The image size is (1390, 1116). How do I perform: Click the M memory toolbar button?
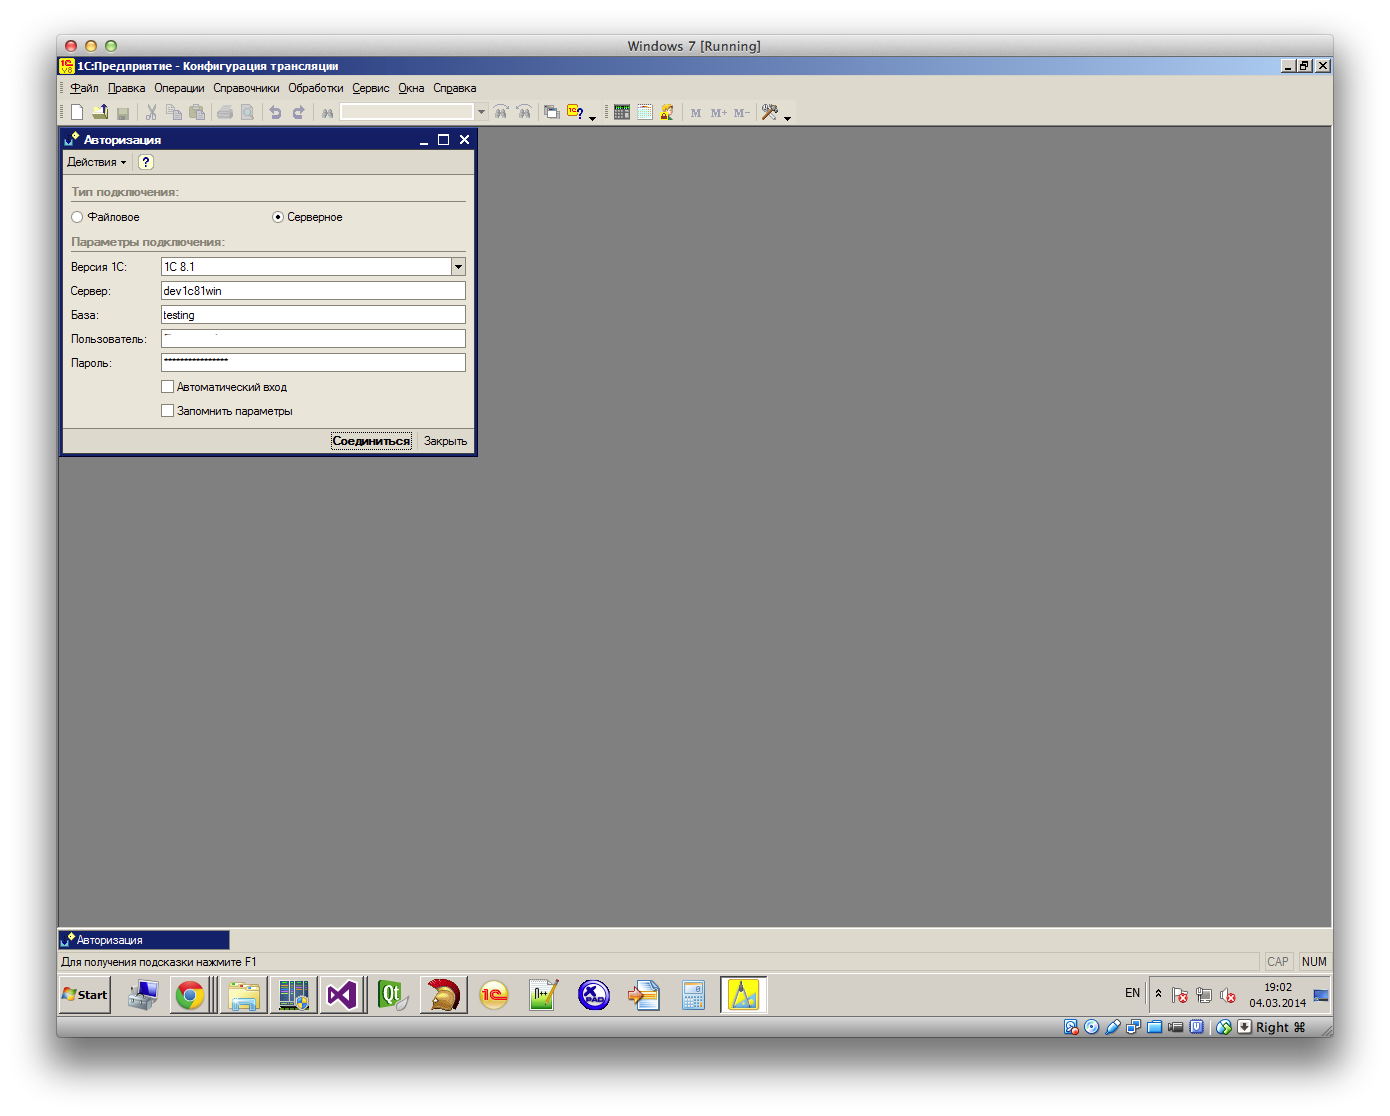pos(696,113)
